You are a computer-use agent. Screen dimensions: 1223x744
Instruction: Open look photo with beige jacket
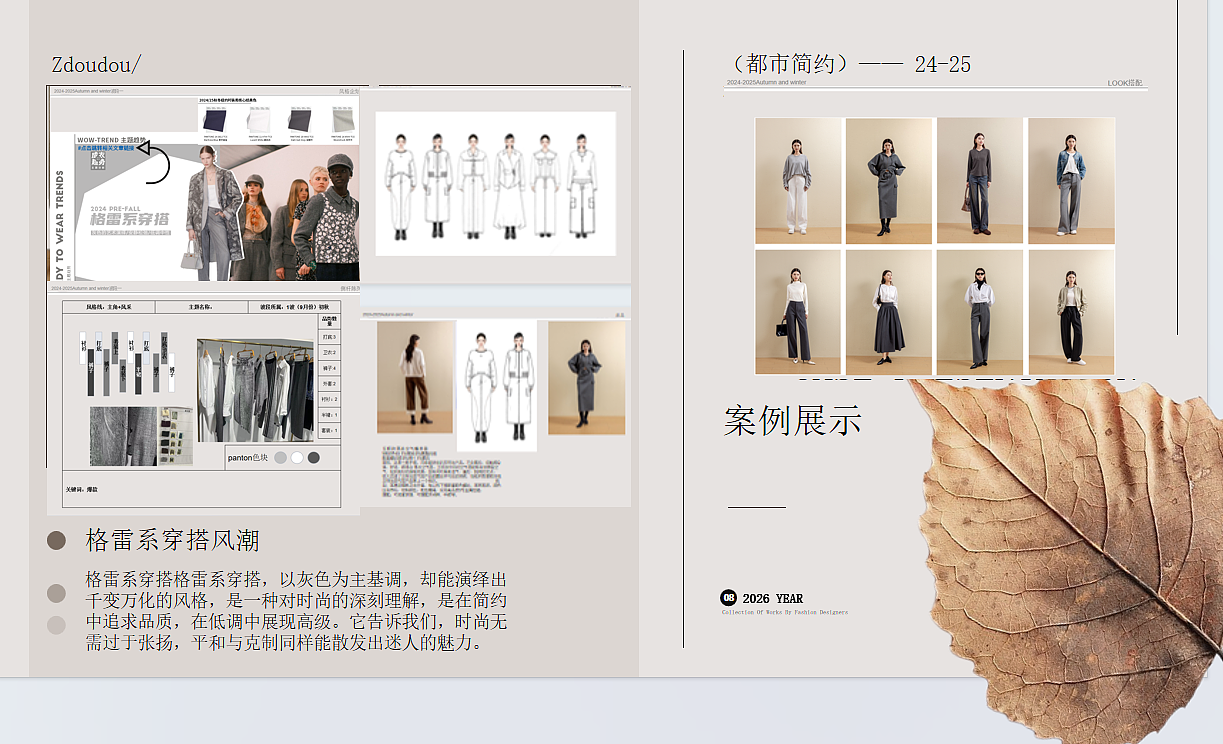click(x=1071, y=312)
